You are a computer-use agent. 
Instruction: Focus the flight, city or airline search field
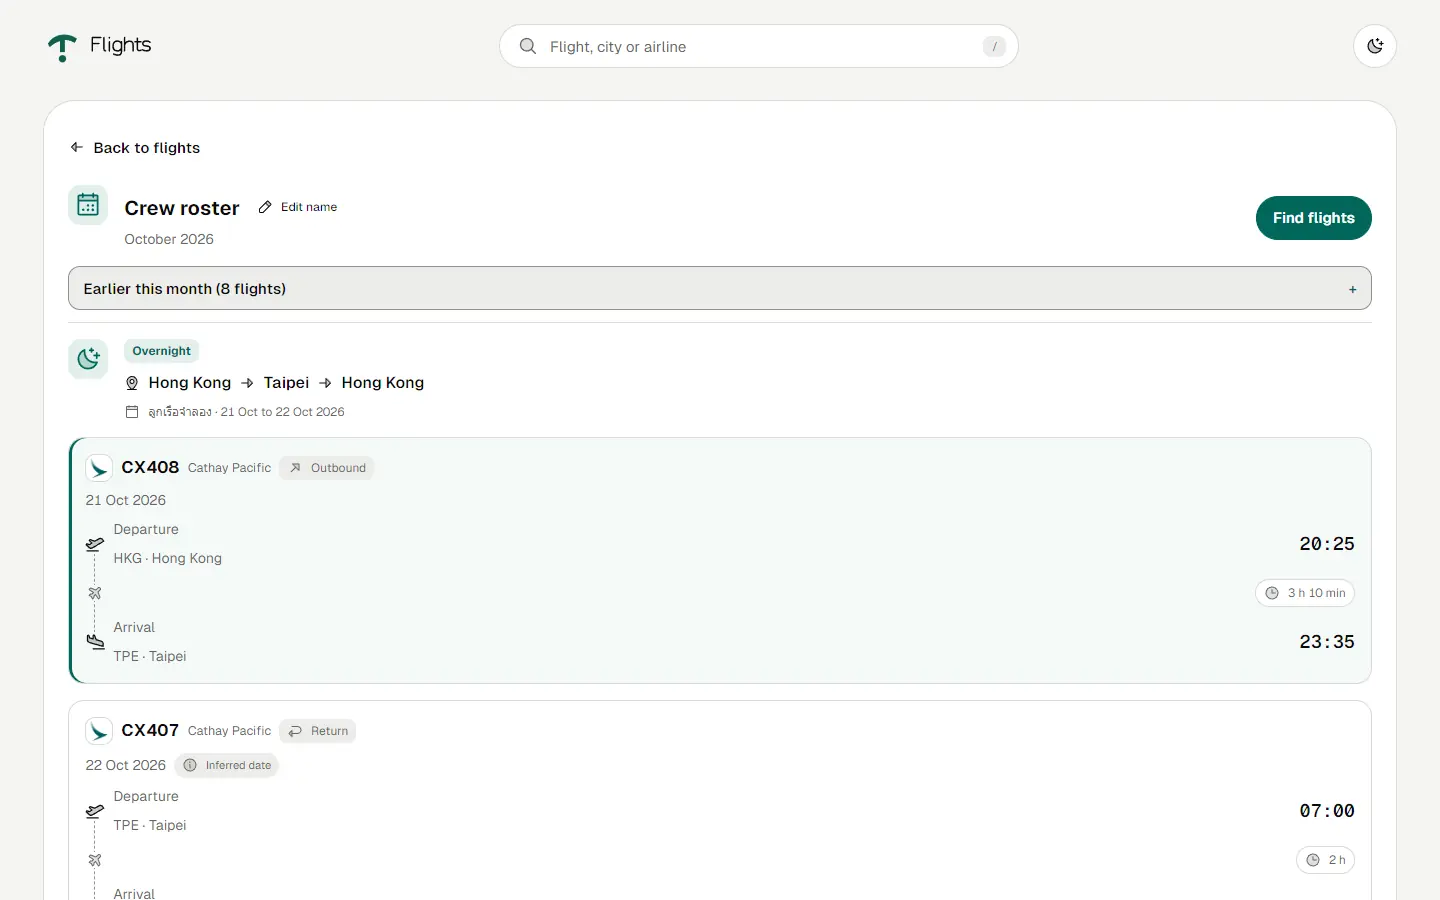(x=758, y=46)
